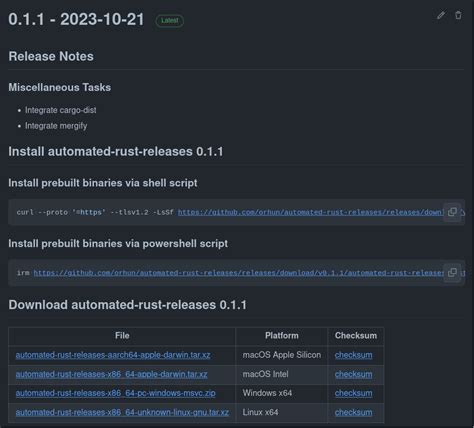Click Download automated-rust-releases 0.1.1 heading
Viewport: 474px width, 428px height.
point(128,305)
